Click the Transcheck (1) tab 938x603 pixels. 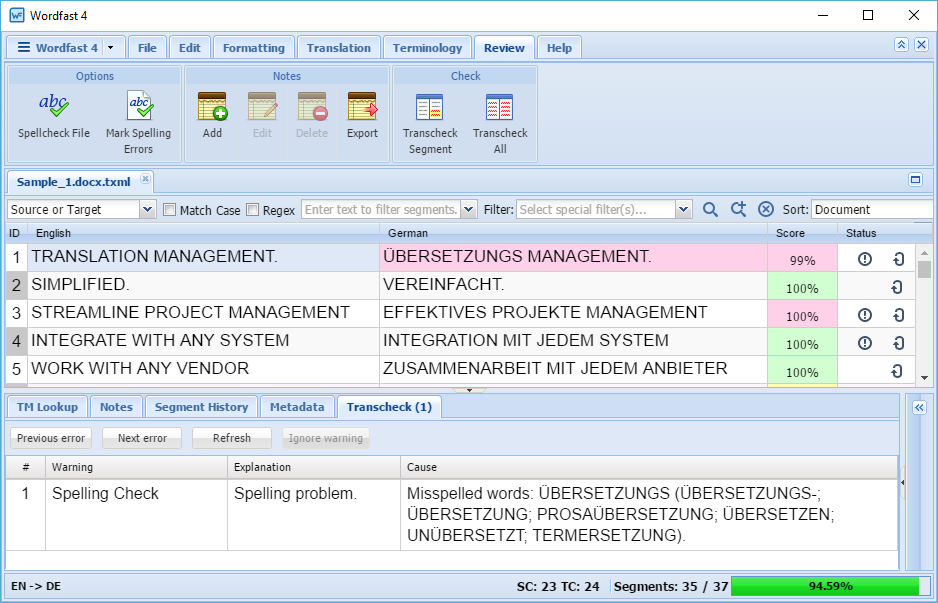point(389,407)
